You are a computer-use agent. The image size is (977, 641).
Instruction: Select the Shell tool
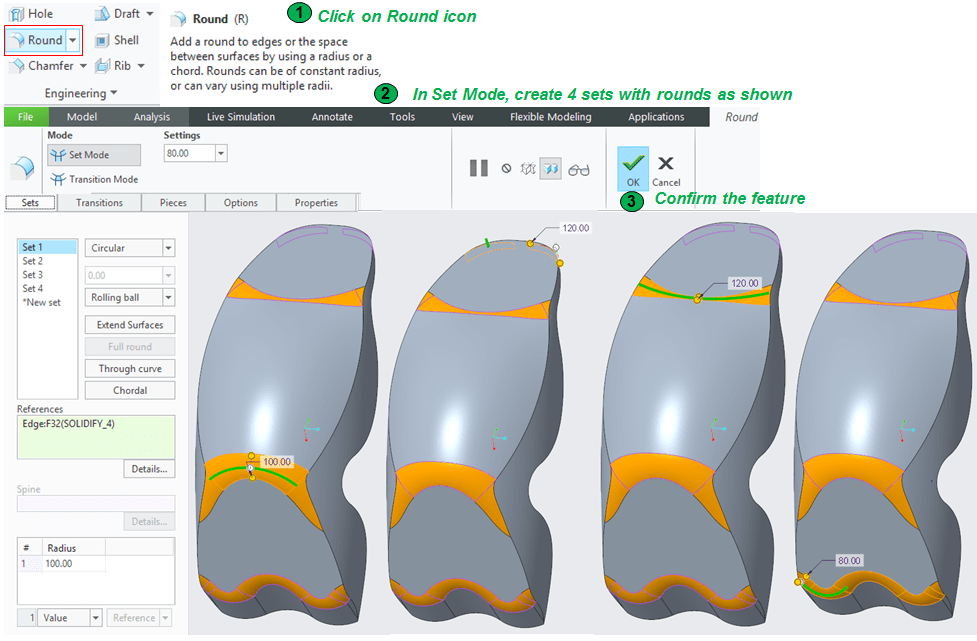click(x=117, y=40)
